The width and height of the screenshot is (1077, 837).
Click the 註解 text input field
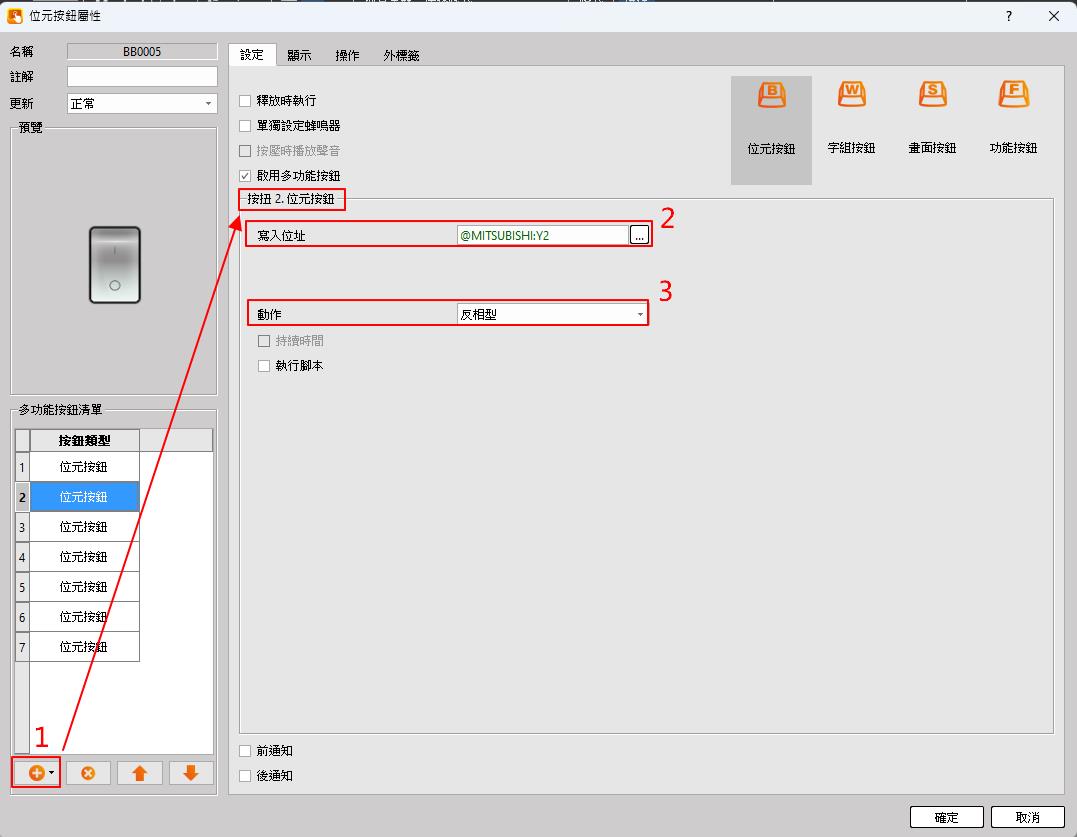click(x=141, y=77)
